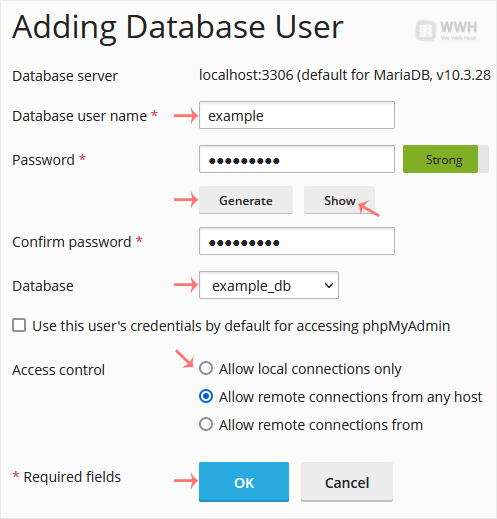Enable phpMyAdmin default credentials checkbox
The width and height of the screenshot is (497, 519).
click(19, 325)
